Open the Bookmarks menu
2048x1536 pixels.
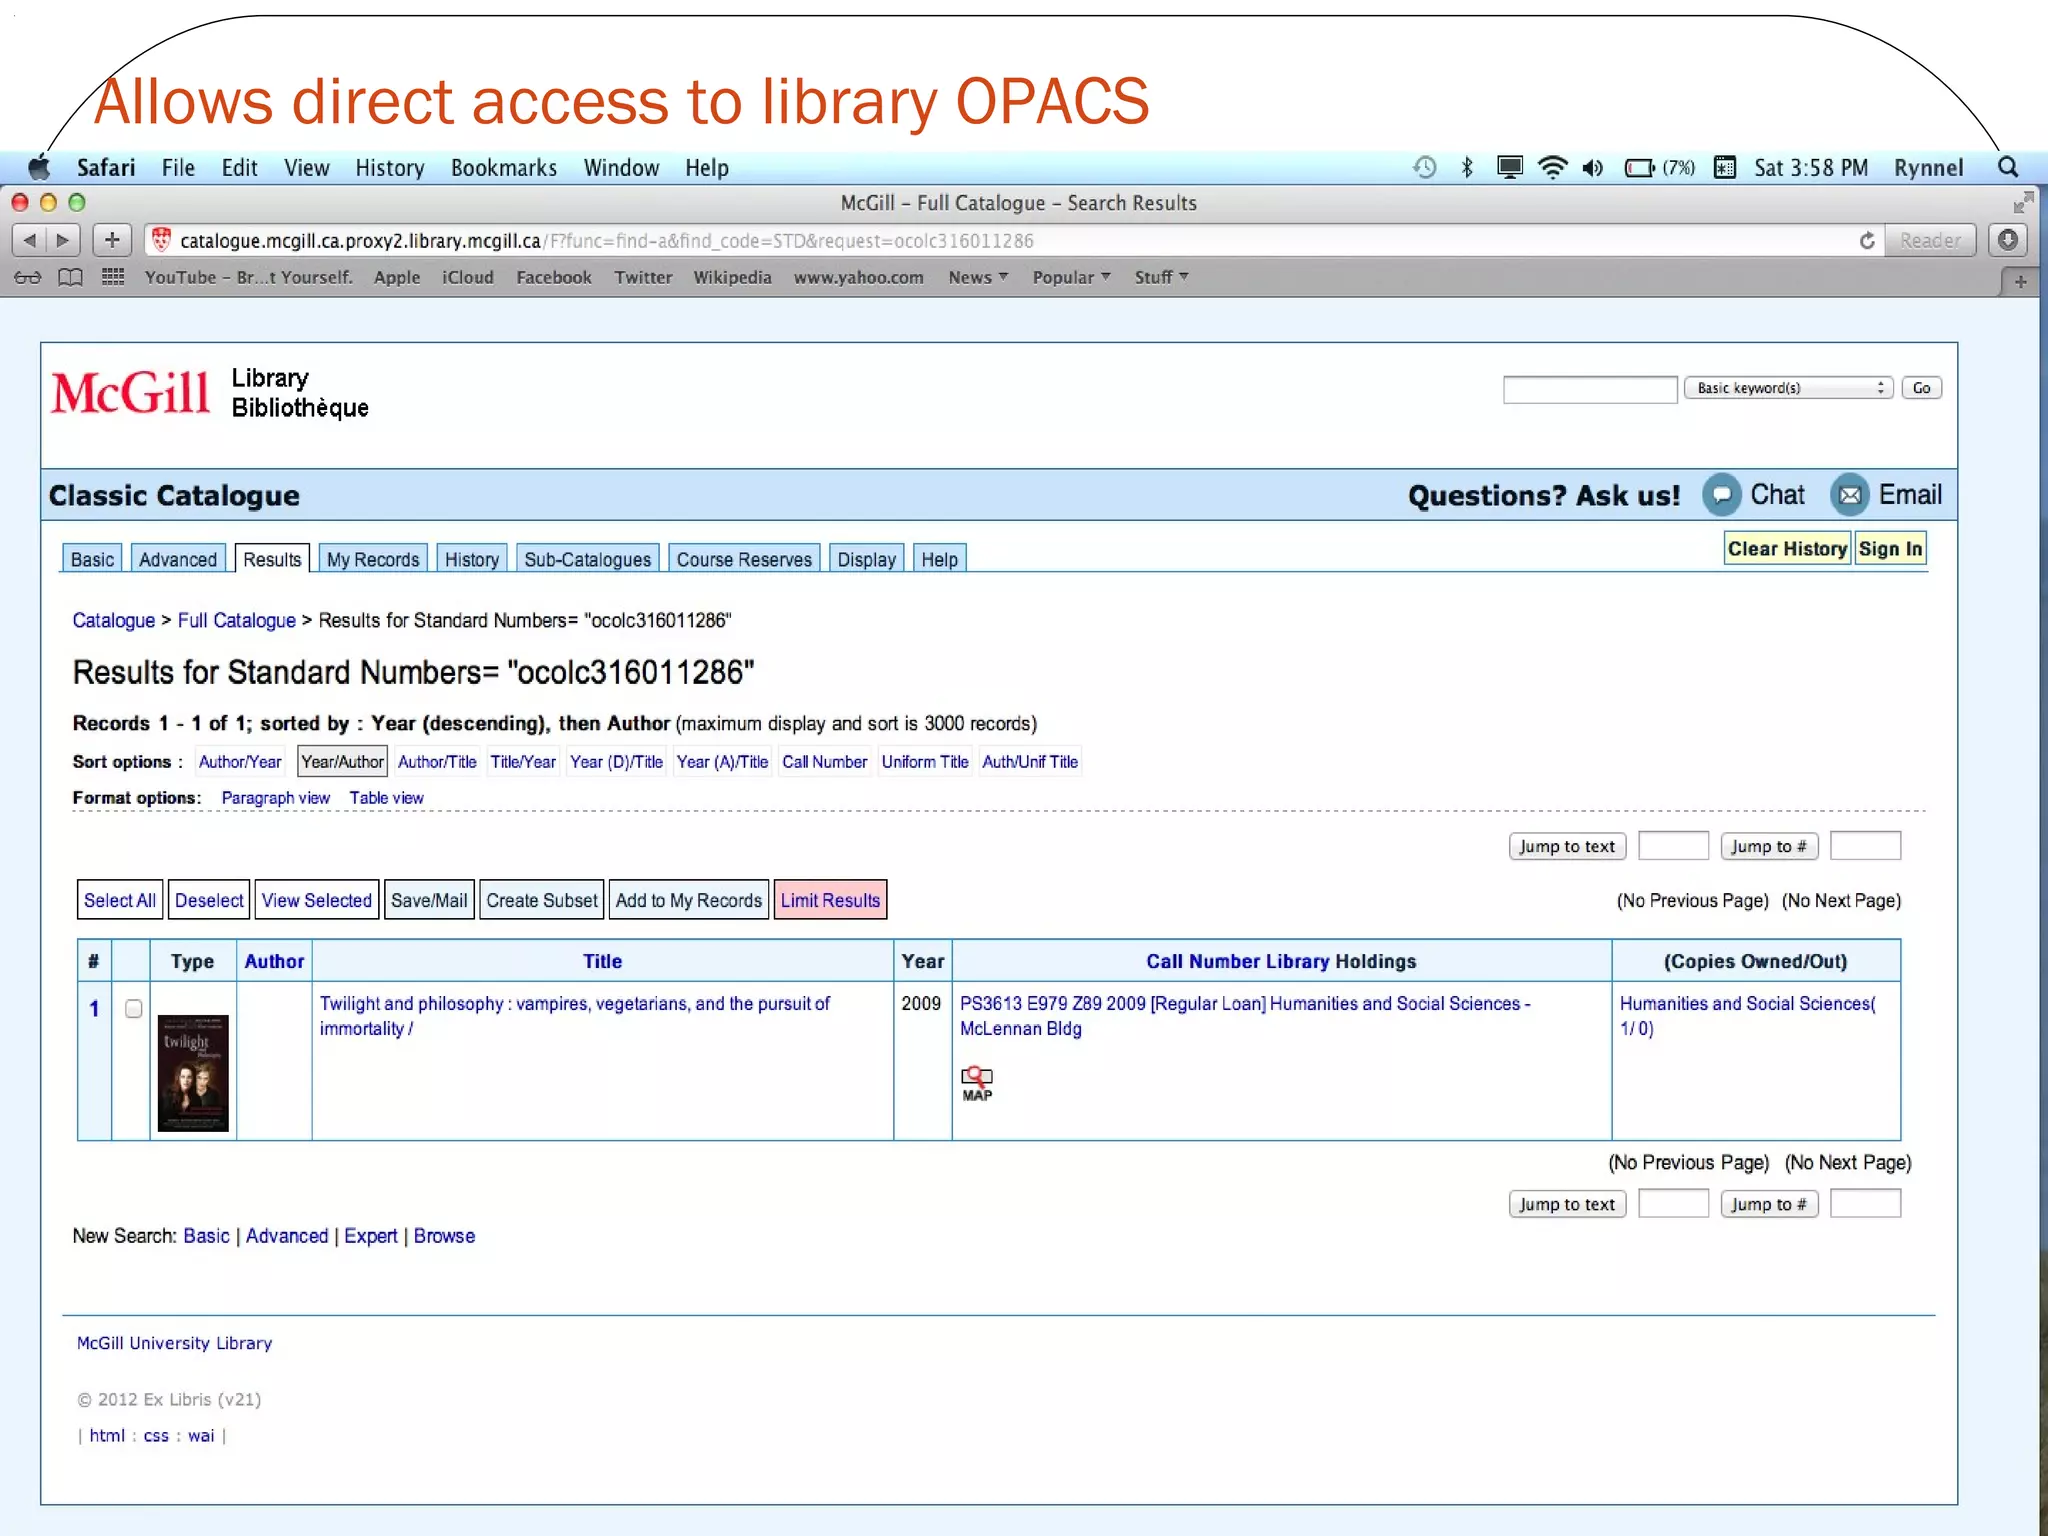504,167
